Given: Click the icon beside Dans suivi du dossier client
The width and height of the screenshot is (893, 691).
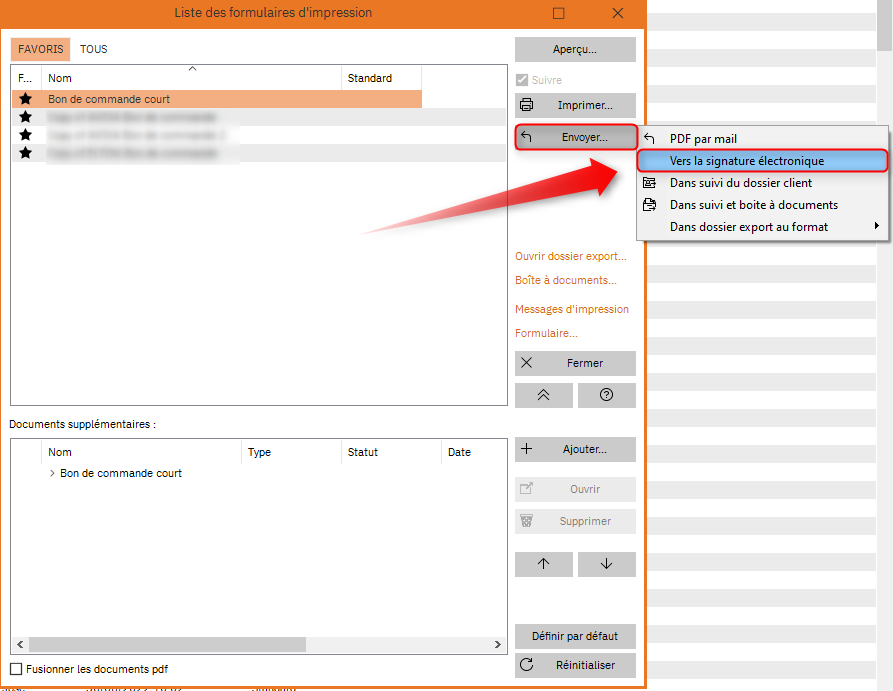Looking at the screenshot, I should (x=649, y=183).
